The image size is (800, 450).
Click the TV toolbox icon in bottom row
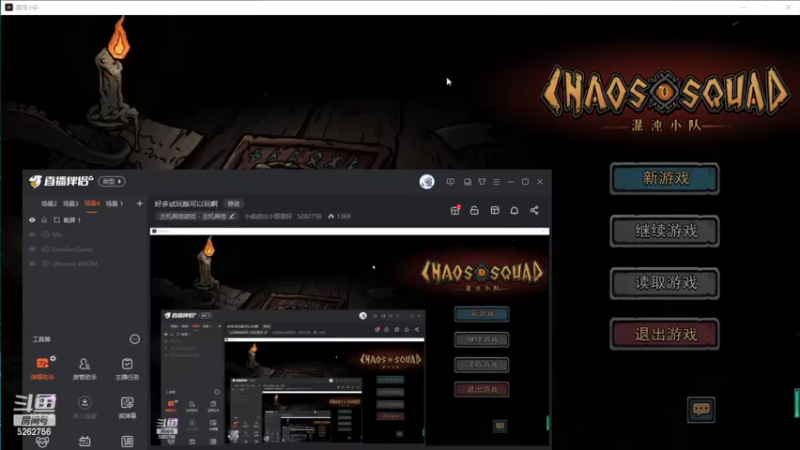[85, 442]
